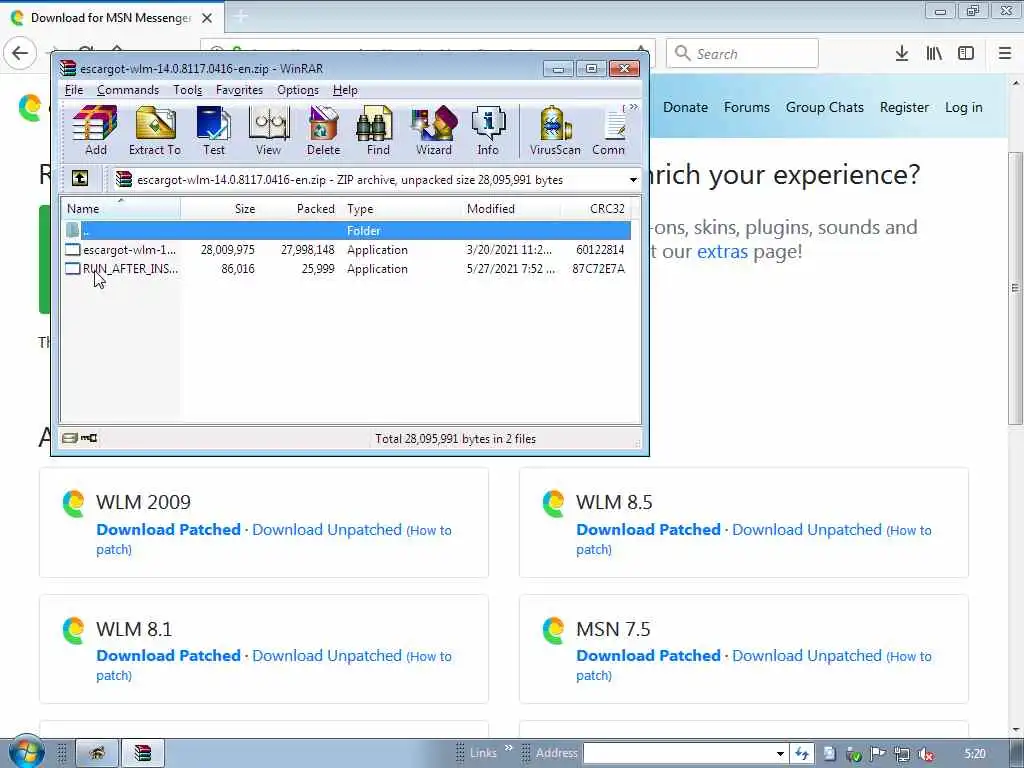
Task: Click the page vertical scrollbar thumb
Action: click(1015, 287)
